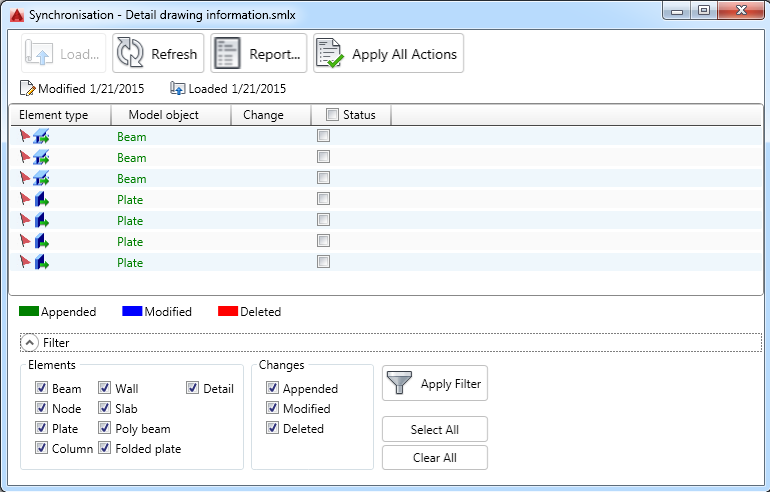This screenshot has height=492, width=770.
Task: Uncheck the Appended changes filter
Action: tap(272, 388)
